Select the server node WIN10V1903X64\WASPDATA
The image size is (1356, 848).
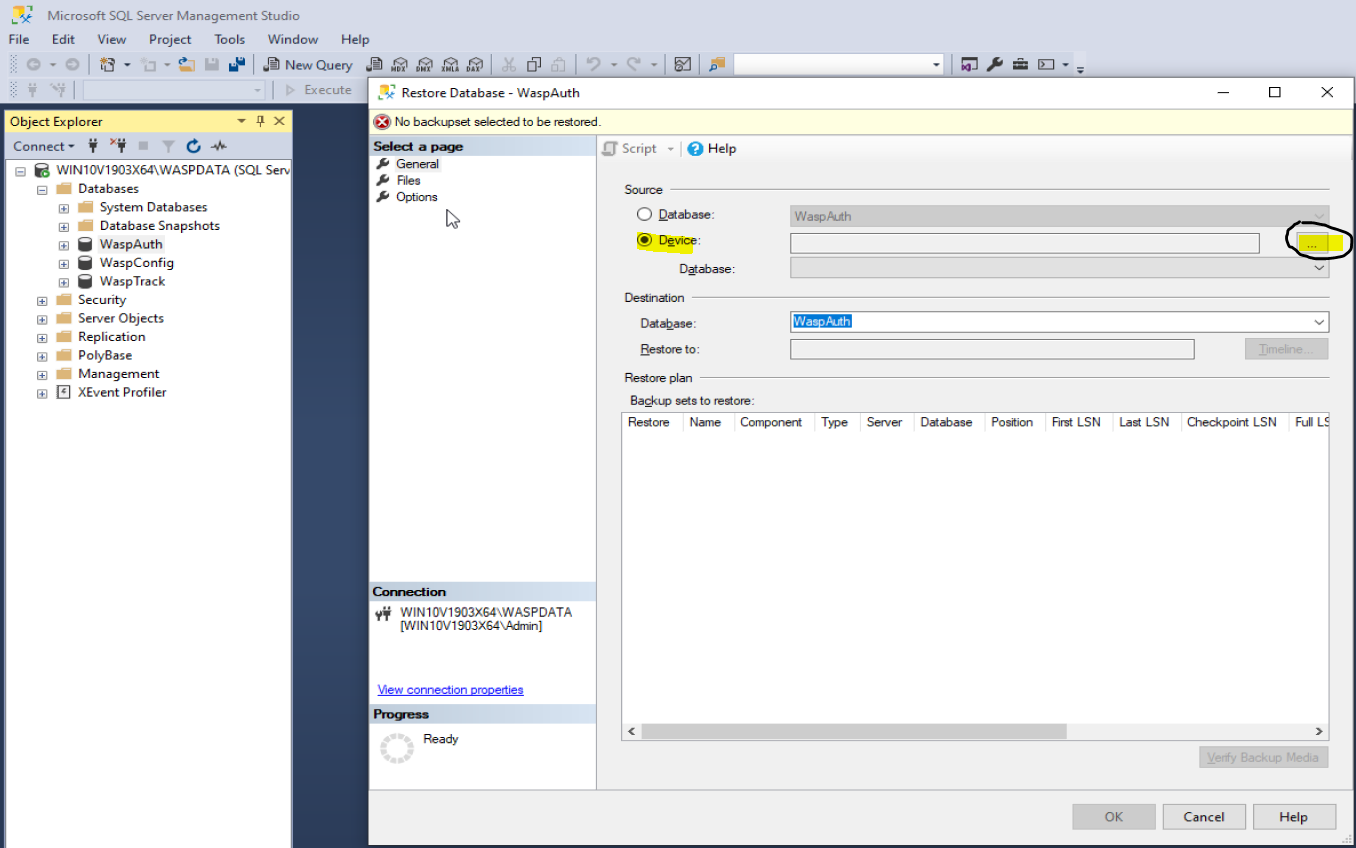pos(173,170)
